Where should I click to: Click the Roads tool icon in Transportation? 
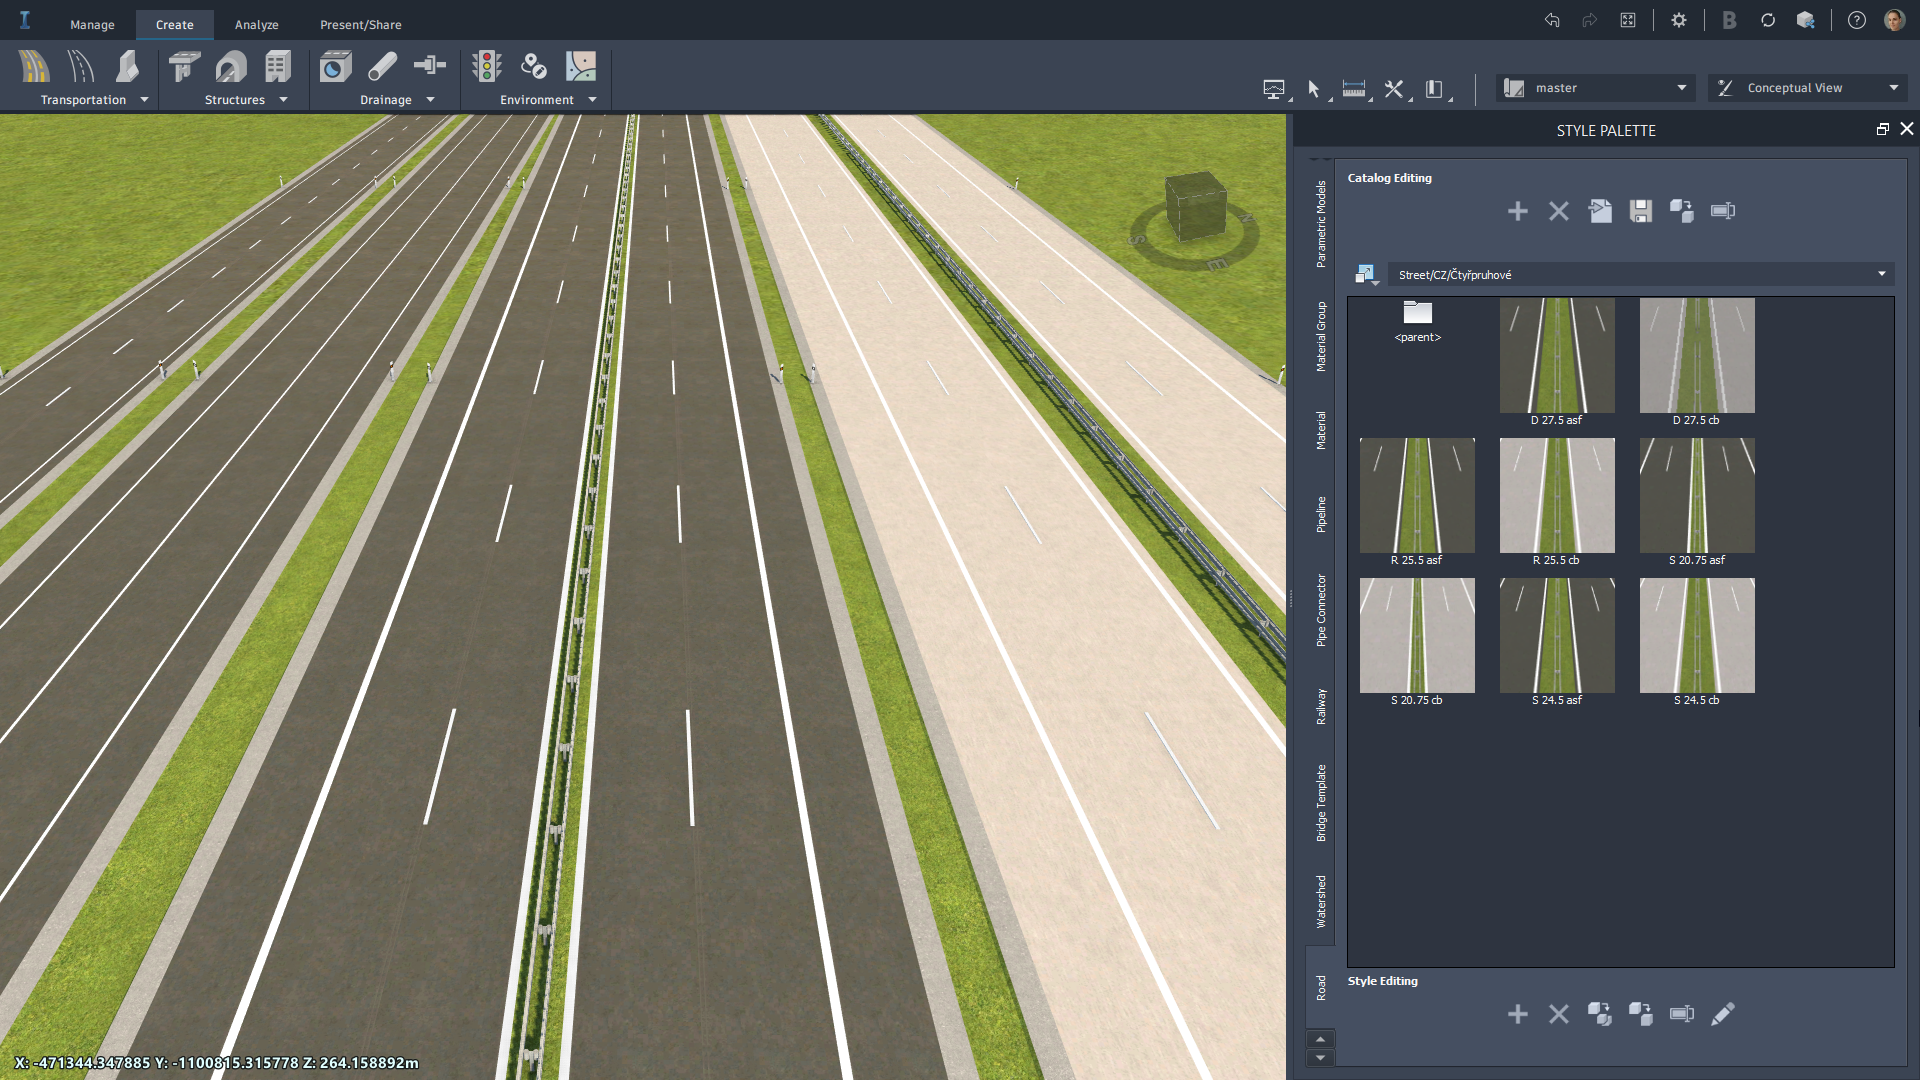coord(33,67)
